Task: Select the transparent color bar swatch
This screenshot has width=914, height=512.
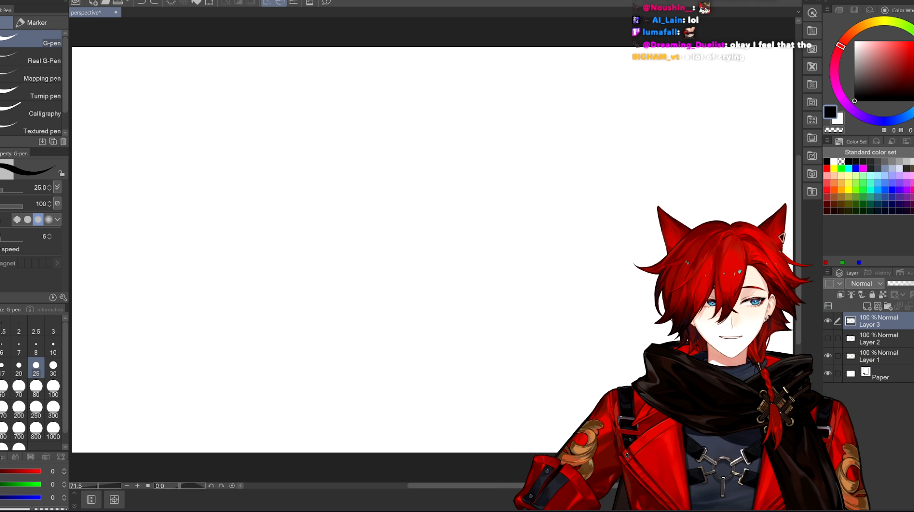Action: 834,129
